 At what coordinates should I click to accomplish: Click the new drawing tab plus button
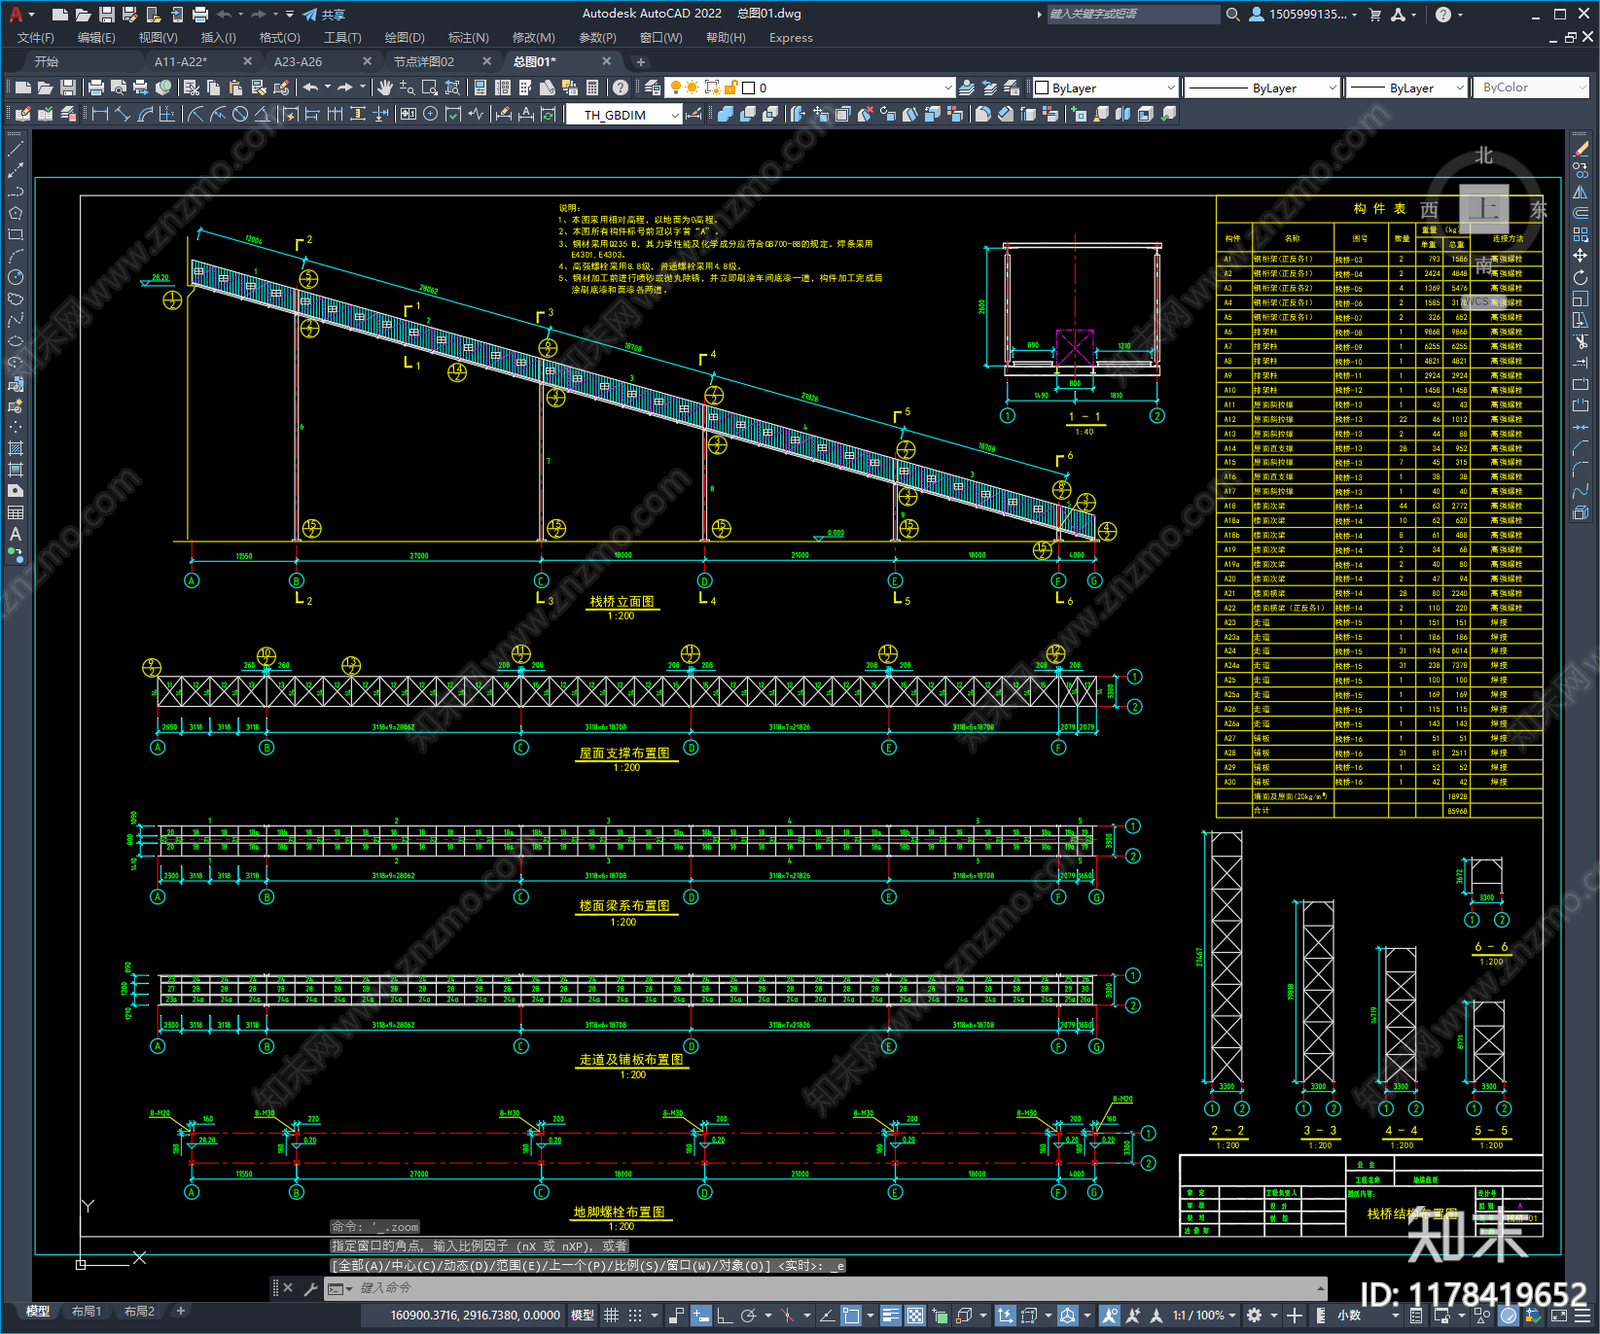641,62
